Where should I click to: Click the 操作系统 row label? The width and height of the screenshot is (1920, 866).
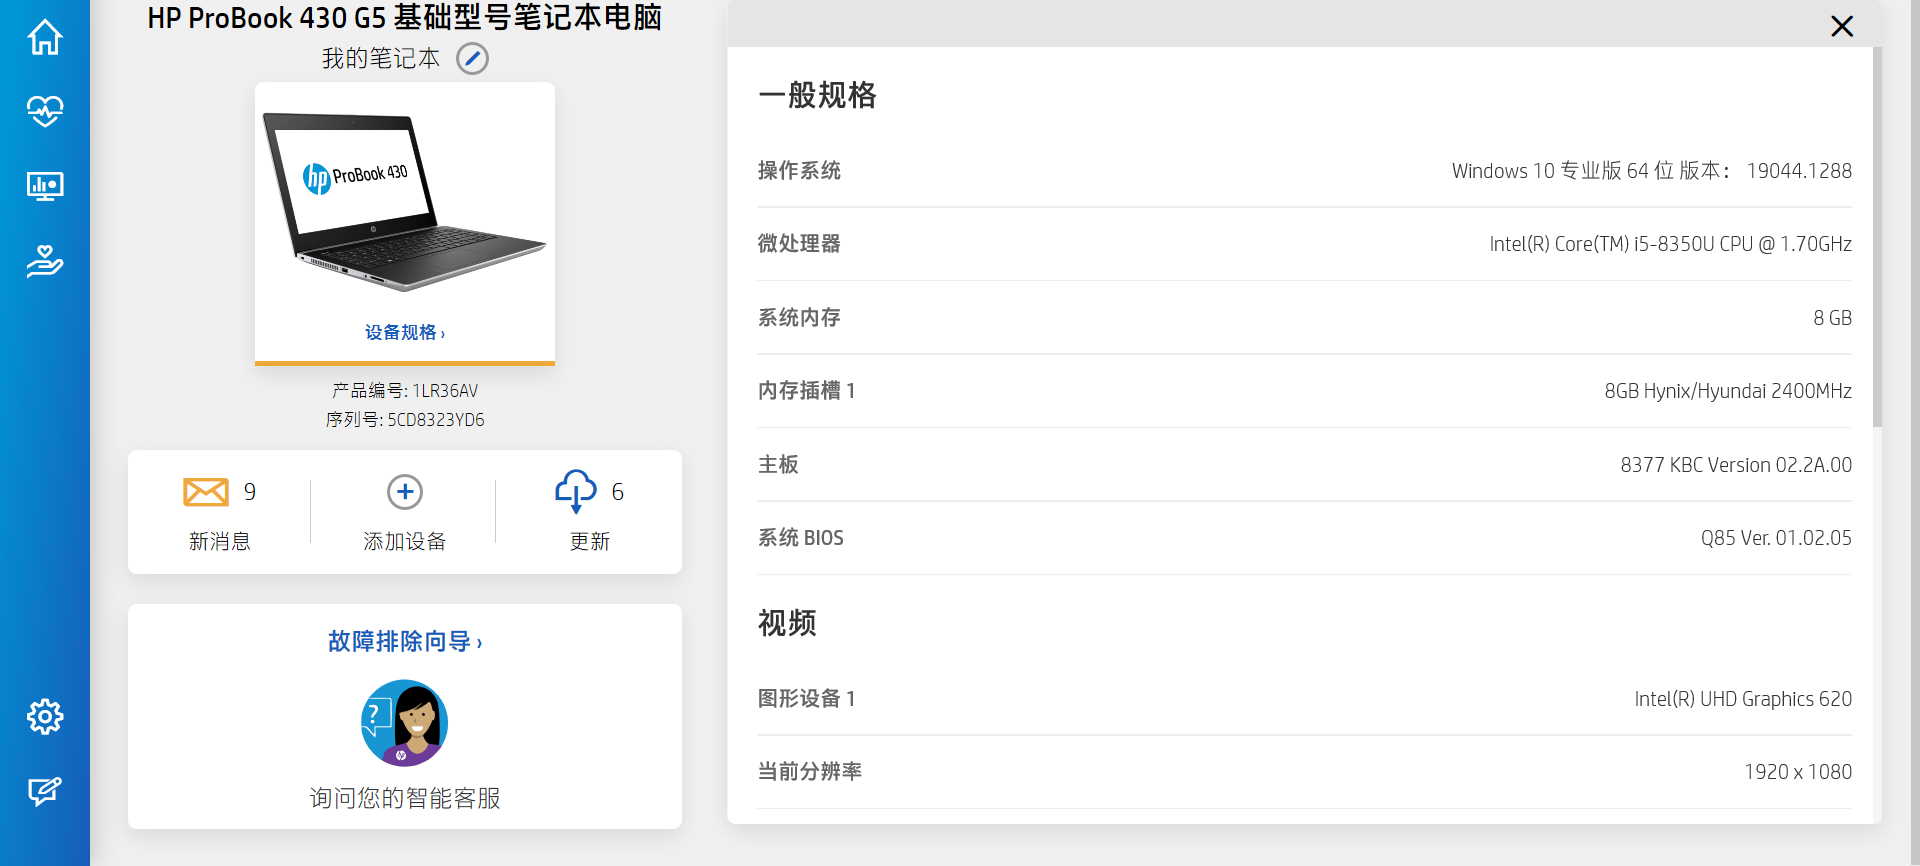[x=799, y=171]
